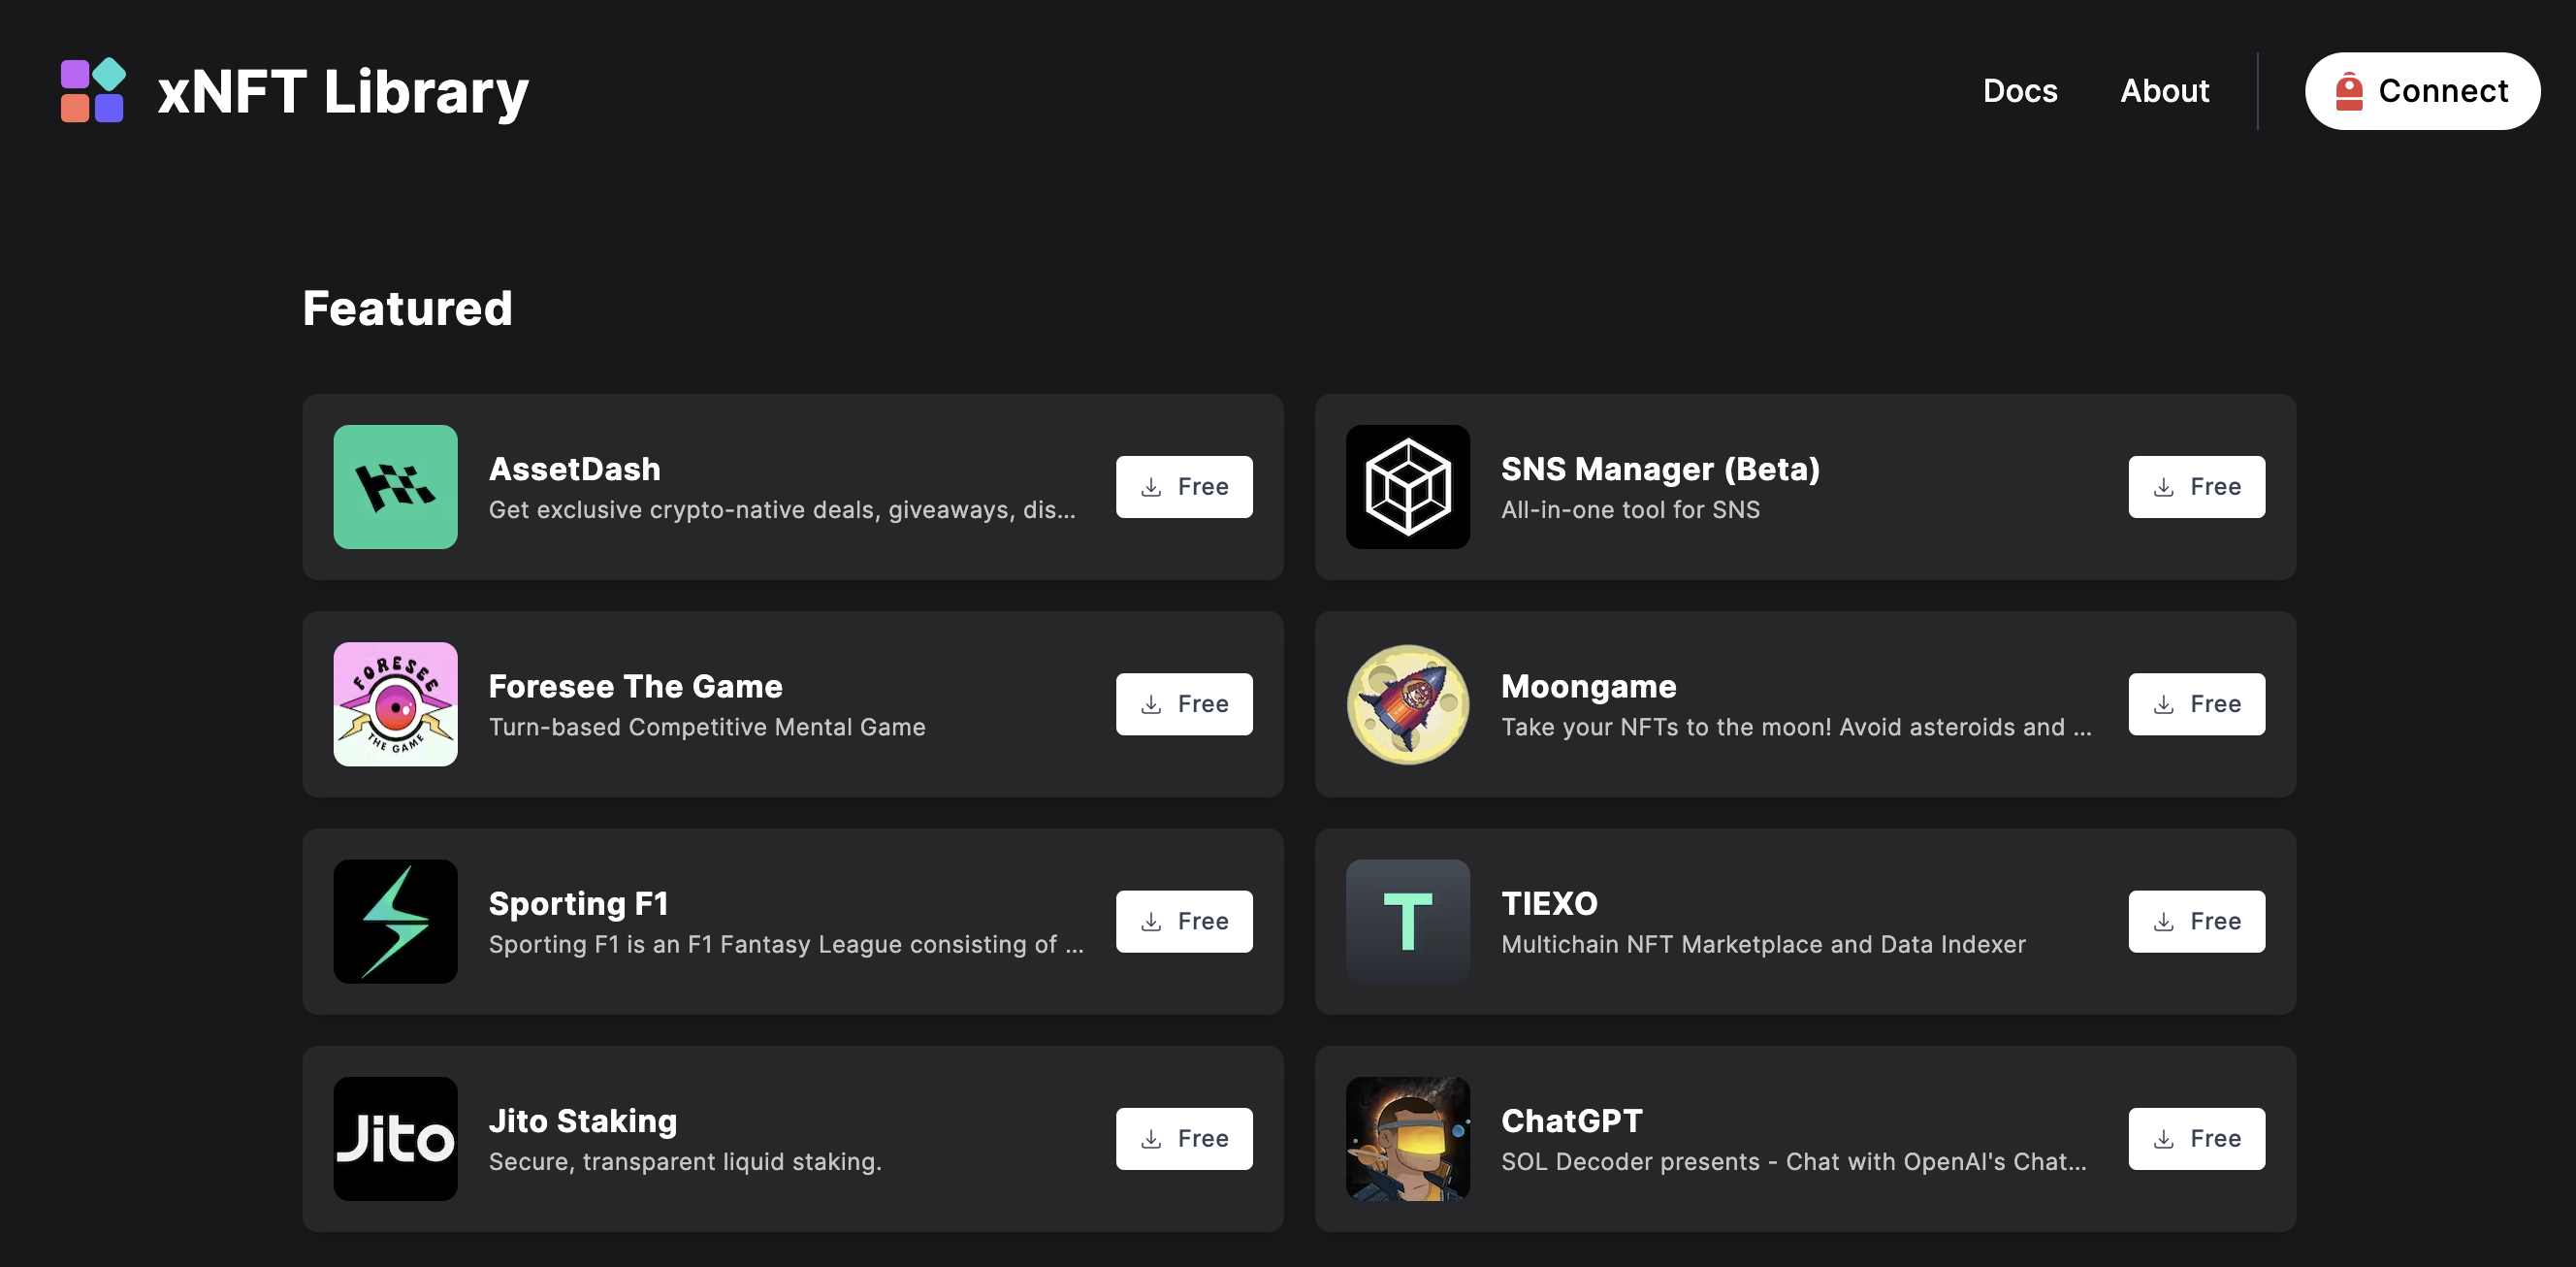The image size is (2576, 1267).
Task: Select the Moongame rocket icon
Action: tap(1407, 704)
